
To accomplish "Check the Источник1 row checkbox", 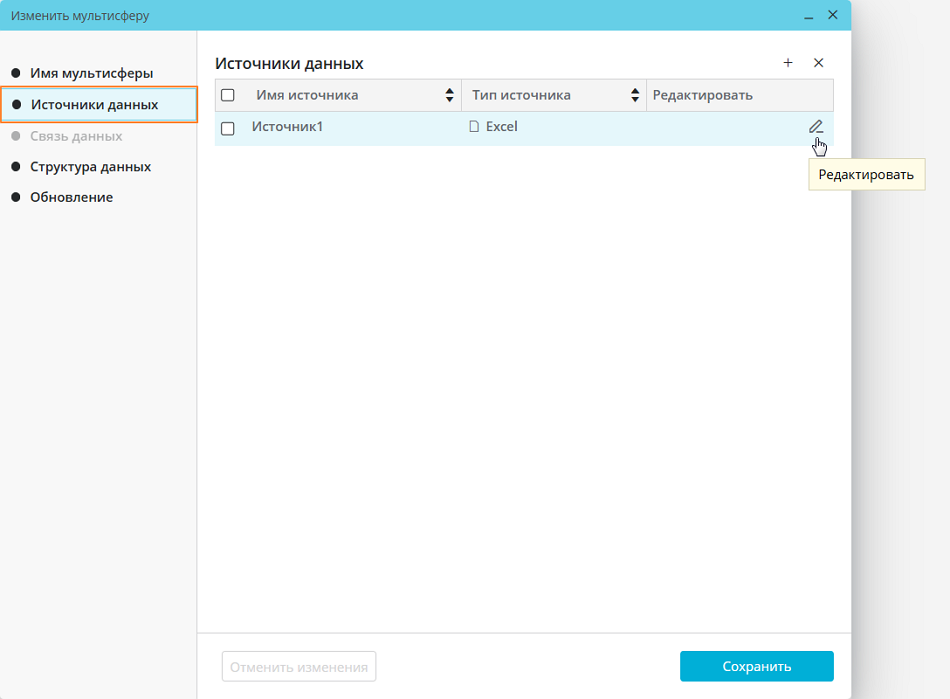I will pos(228,129).
